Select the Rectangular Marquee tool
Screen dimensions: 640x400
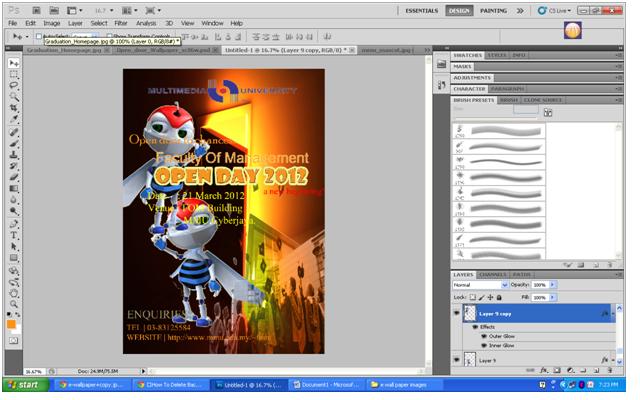click(14, 74)
